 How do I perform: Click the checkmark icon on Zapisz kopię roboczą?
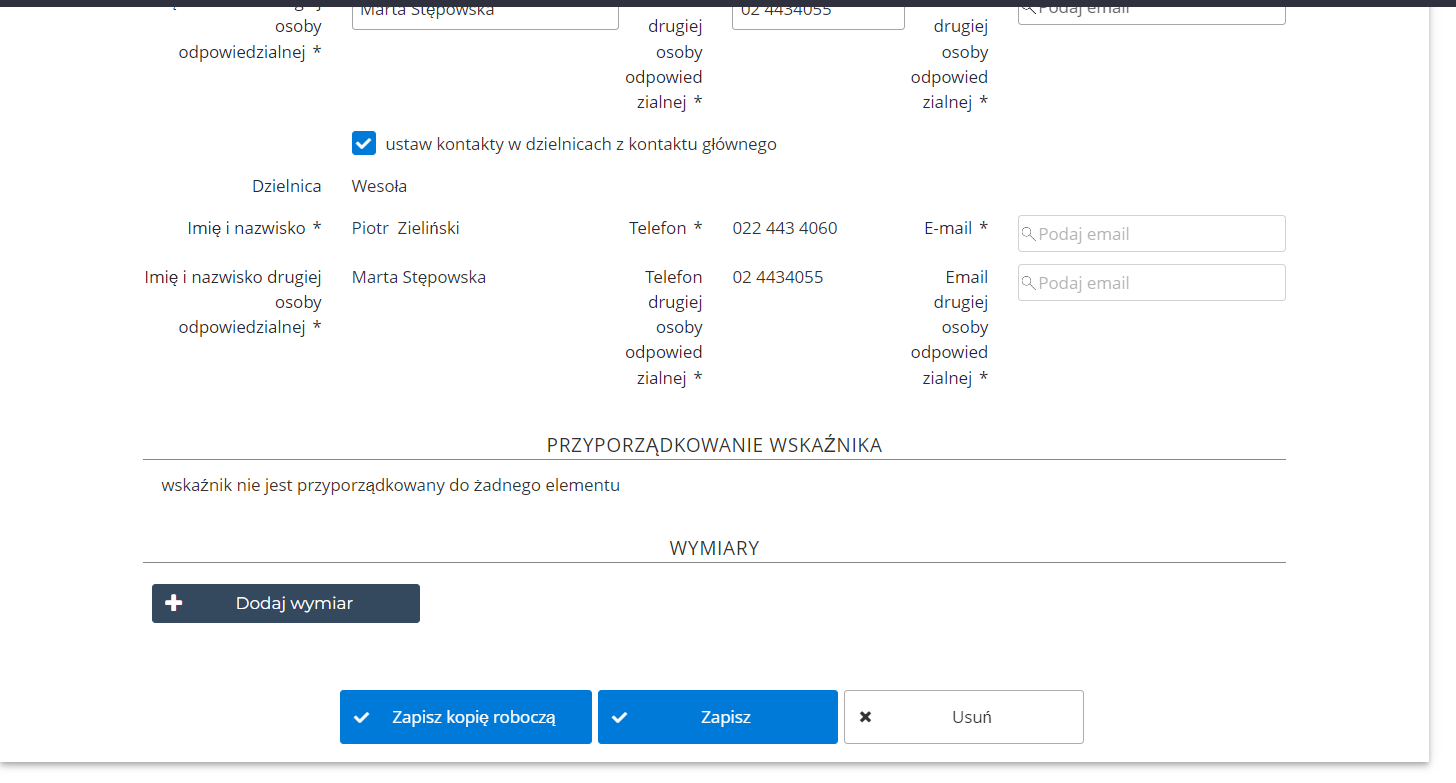(x=362, y=717)
